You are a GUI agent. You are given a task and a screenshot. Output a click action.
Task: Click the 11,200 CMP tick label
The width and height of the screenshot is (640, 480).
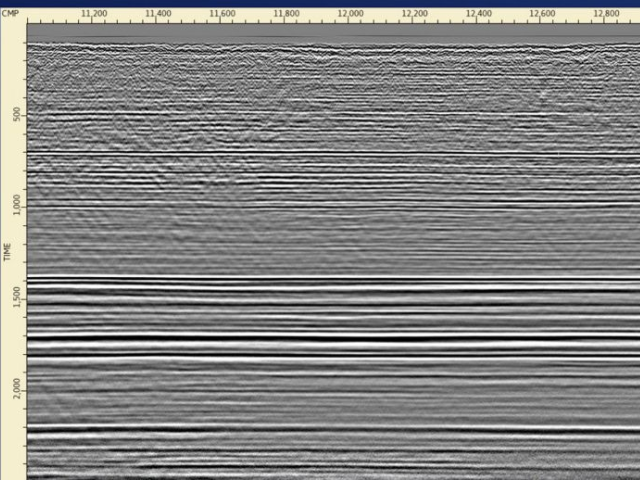94,13
